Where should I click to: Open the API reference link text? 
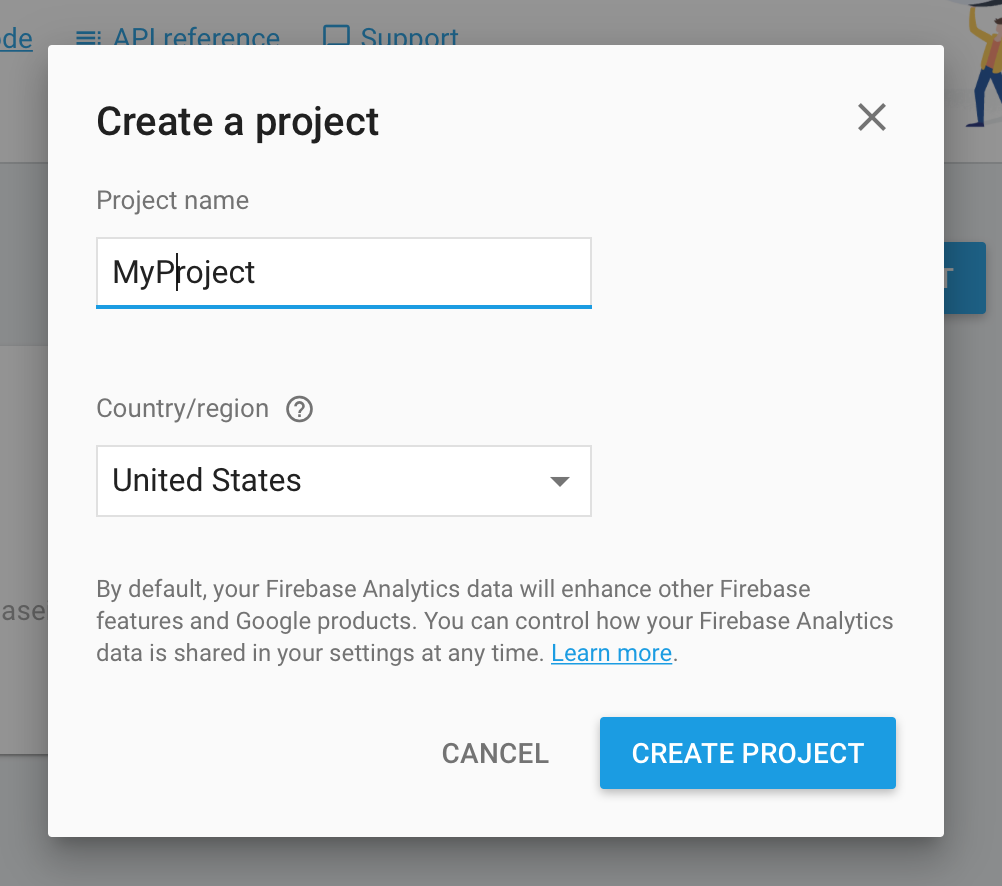[x=196, y=38]
